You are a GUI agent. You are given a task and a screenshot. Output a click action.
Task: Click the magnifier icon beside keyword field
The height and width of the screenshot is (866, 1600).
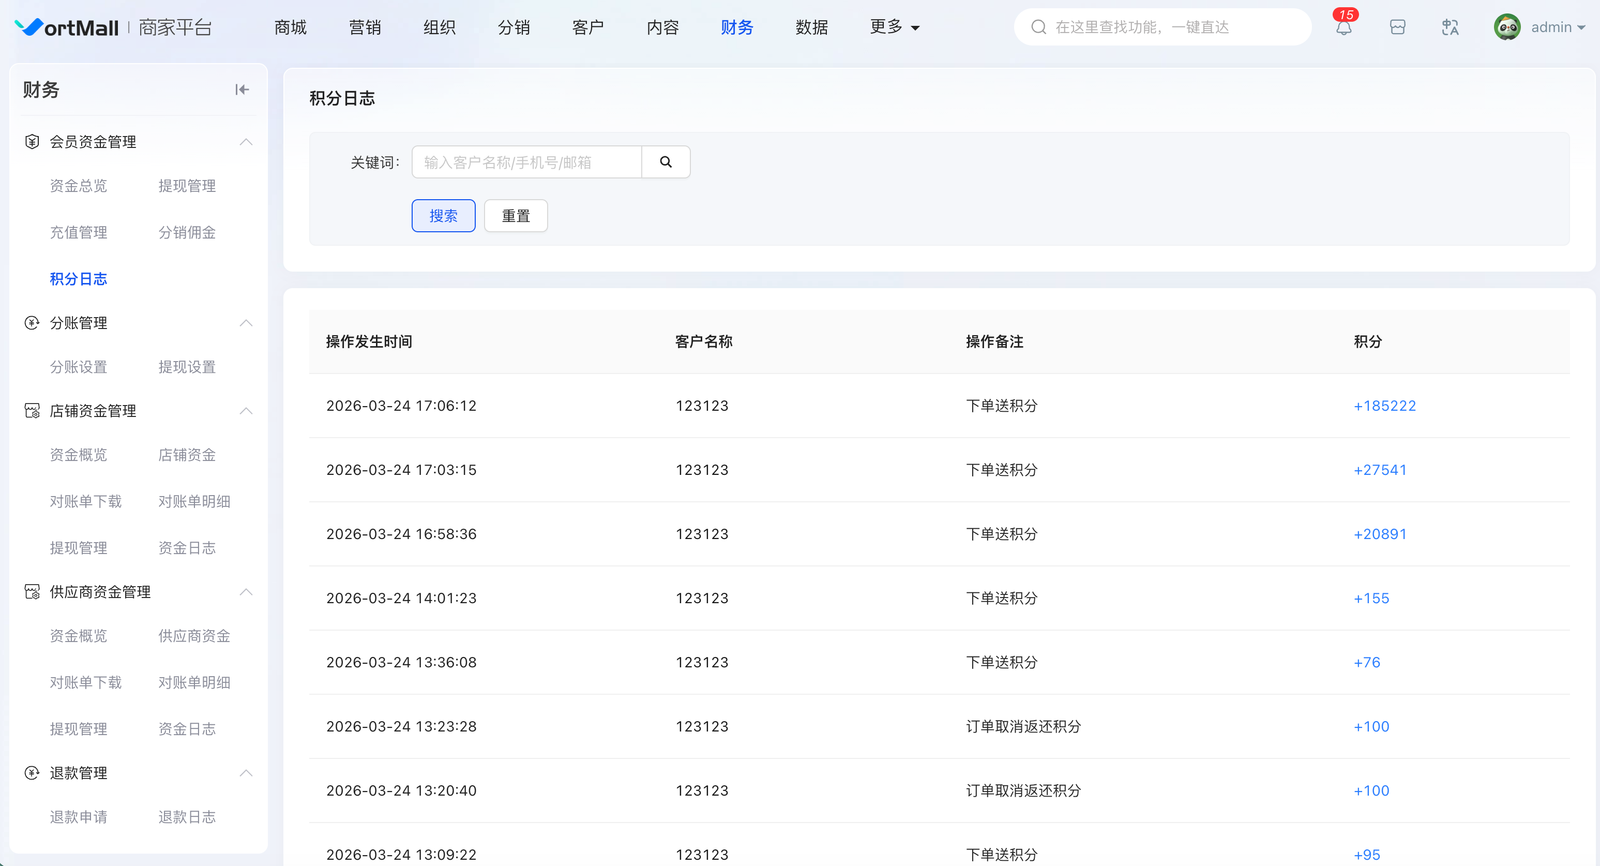pyautogui.click(x=666, y=162)
